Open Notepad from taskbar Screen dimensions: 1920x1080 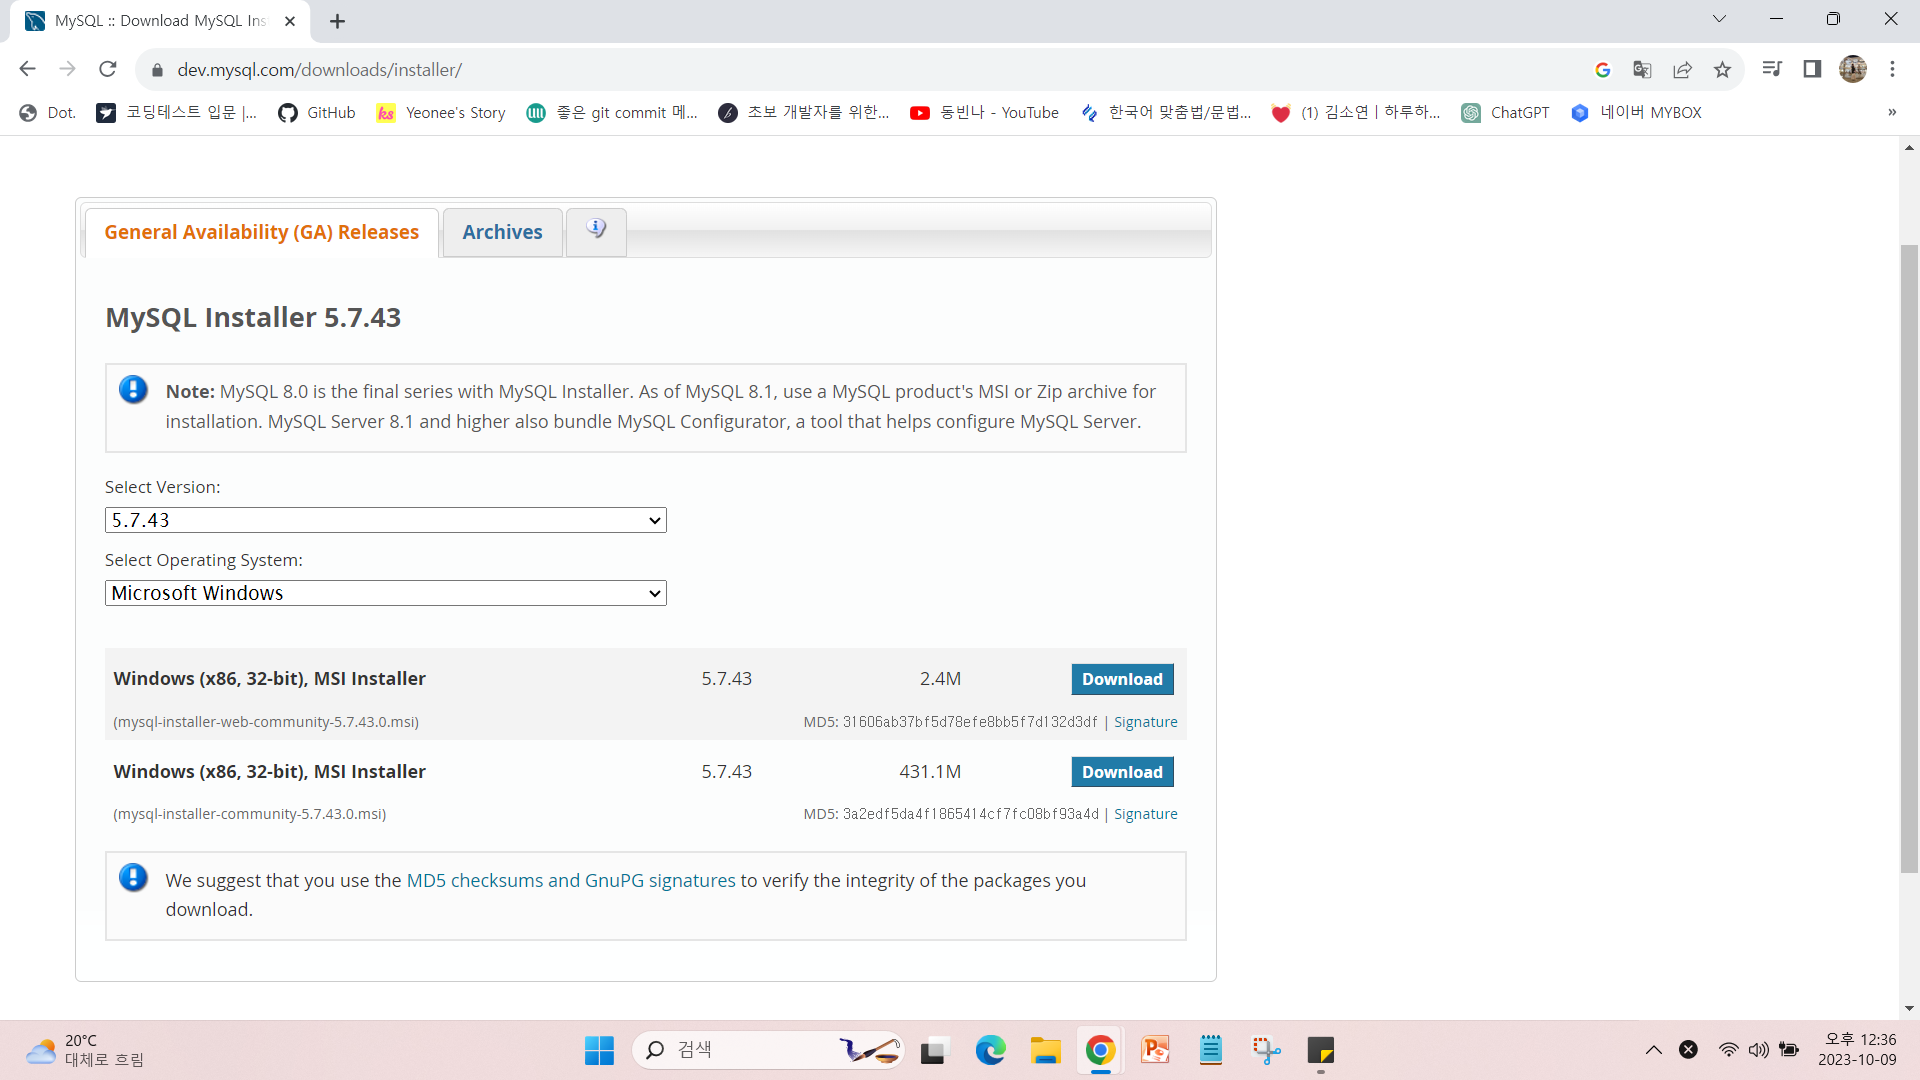click(x=1211, y=1050)
